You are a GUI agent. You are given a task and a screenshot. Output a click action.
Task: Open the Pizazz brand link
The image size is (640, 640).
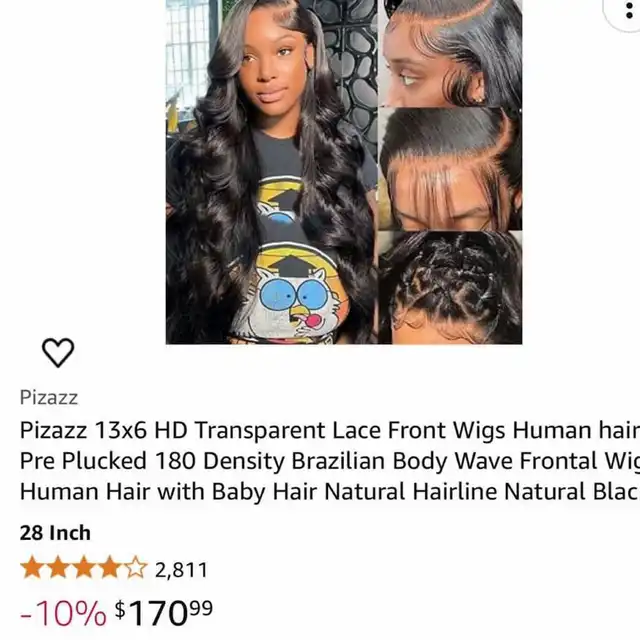[x=49, y=398]
